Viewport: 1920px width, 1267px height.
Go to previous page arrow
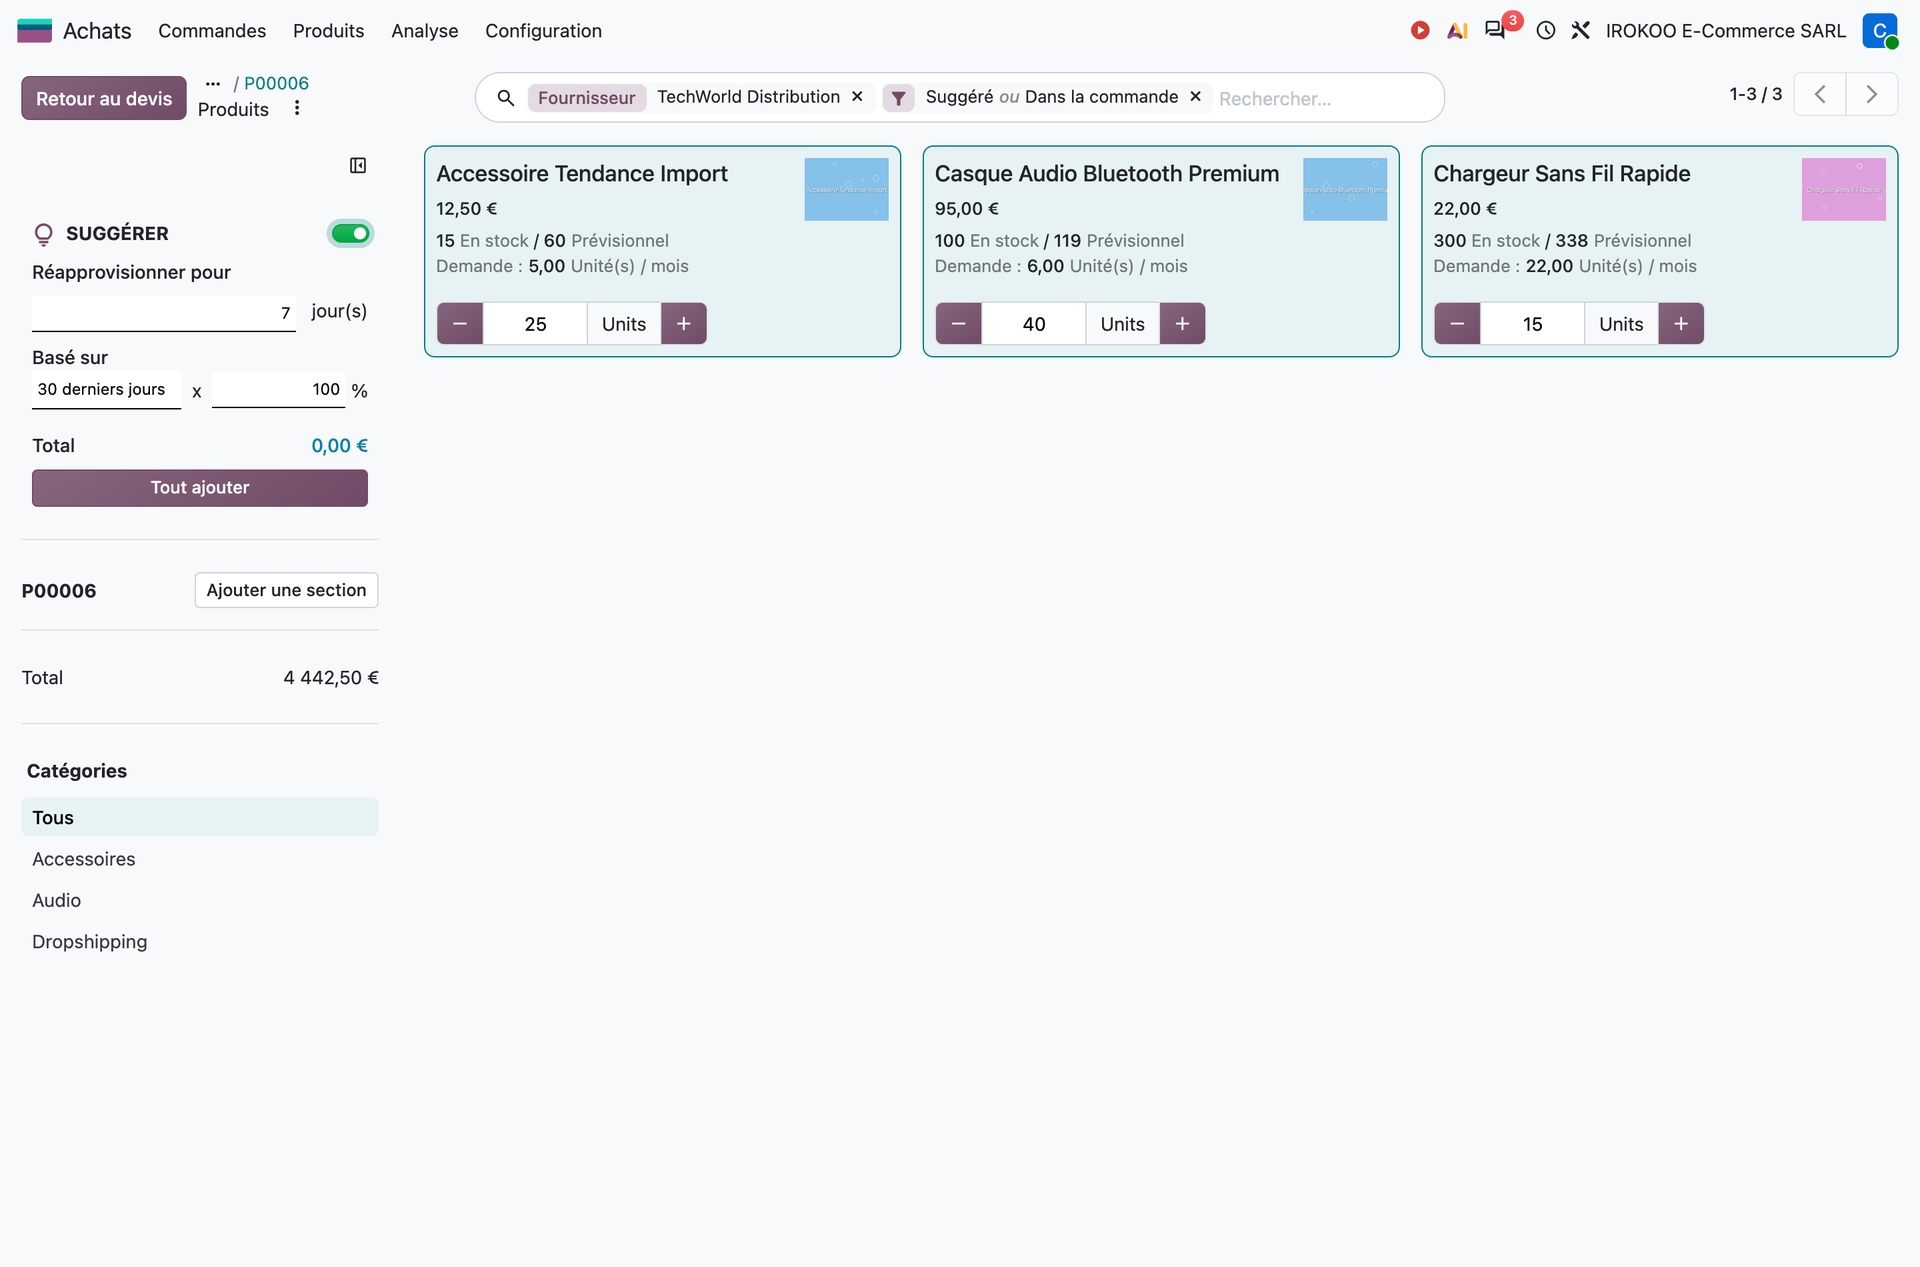pos(1820,94)
